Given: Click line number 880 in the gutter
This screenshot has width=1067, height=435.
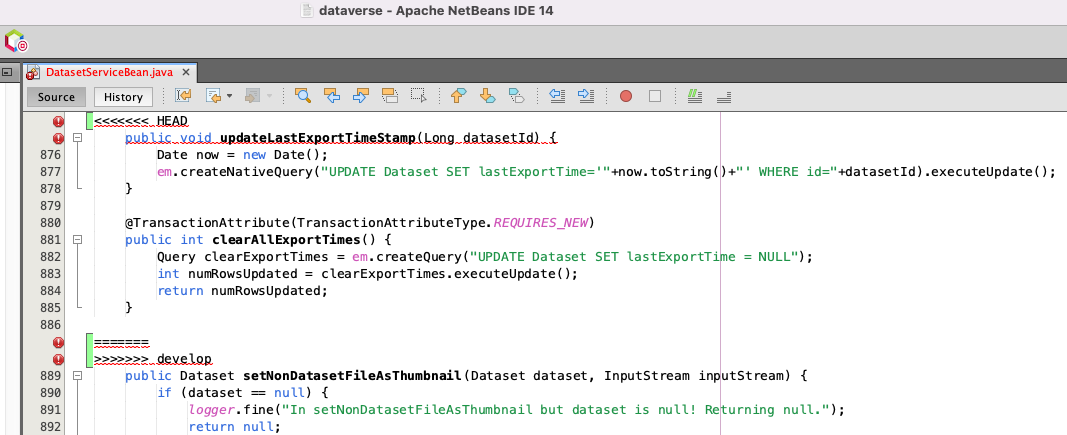Looking at the screenshot, I should (x=51, y=223).
